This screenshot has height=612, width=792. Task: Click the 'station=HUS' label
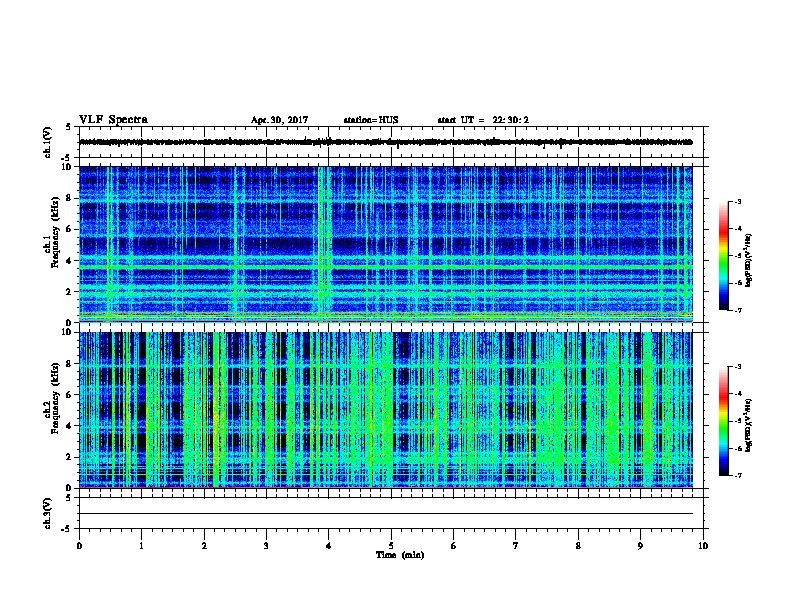371,120
